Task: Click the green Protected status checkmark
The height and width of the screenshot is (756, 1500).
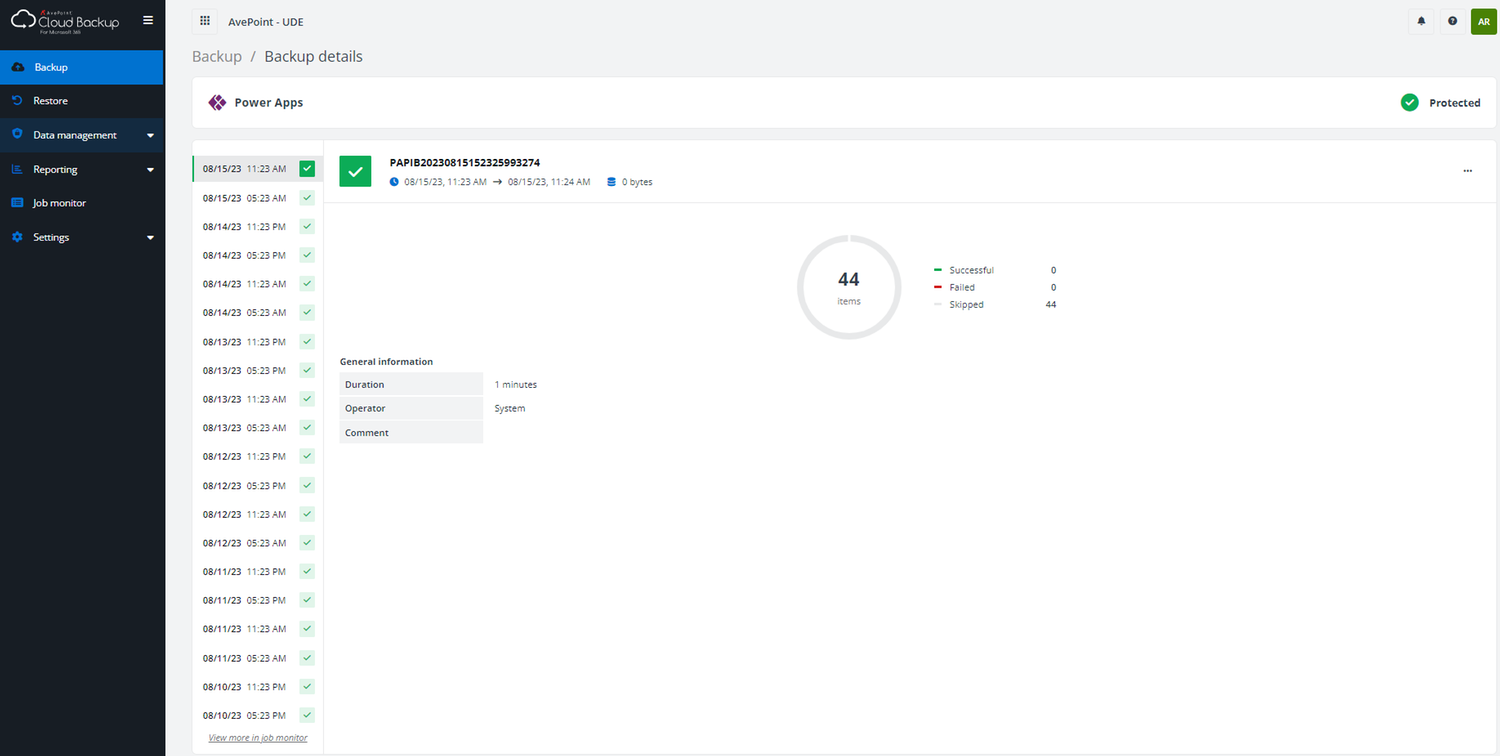Action: pos(1410,102)
